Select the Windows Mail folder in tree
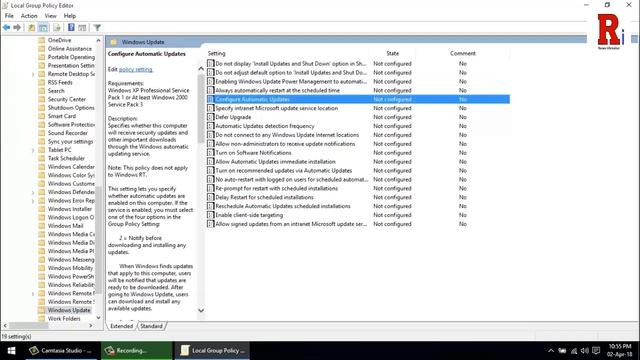Image resolution: width=640 pixels, height=360 pixels. coord(65,226)
